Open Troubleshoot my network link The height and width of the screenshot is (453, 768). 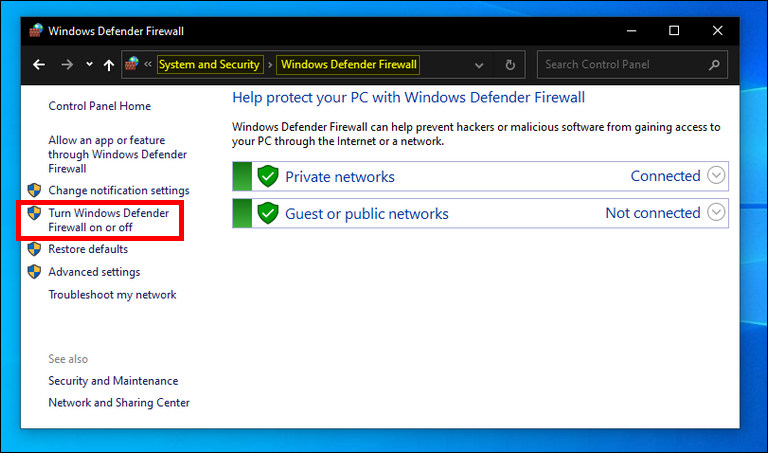112,295
